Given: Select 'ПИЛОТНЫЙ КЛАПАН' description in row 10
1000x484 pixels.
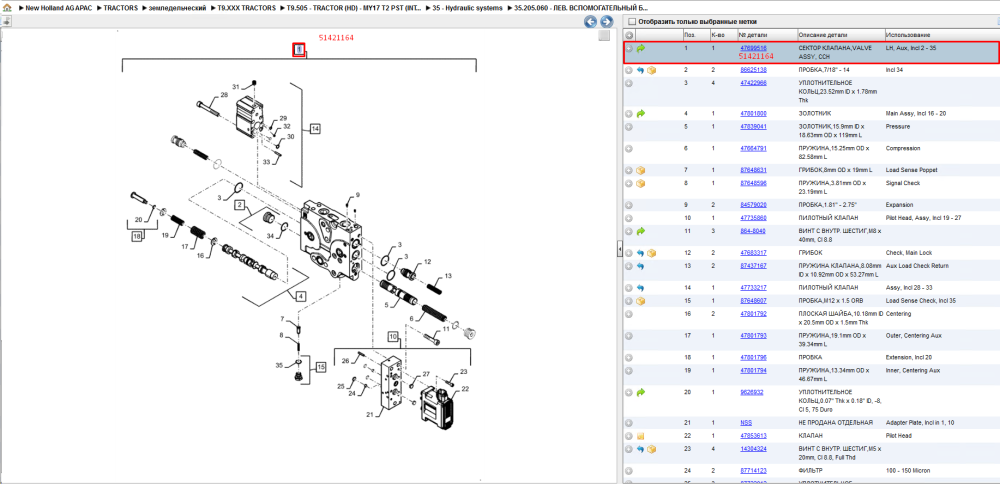Looking at the screenshot, I should pos(827,218).
